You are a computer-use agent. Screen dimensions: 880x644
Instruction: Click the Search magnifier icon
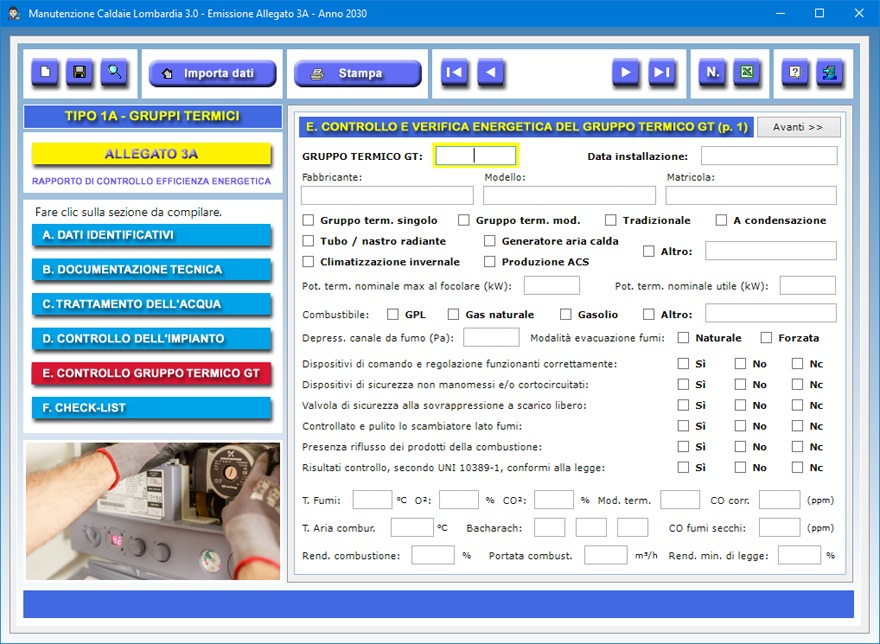pos(114,72)
